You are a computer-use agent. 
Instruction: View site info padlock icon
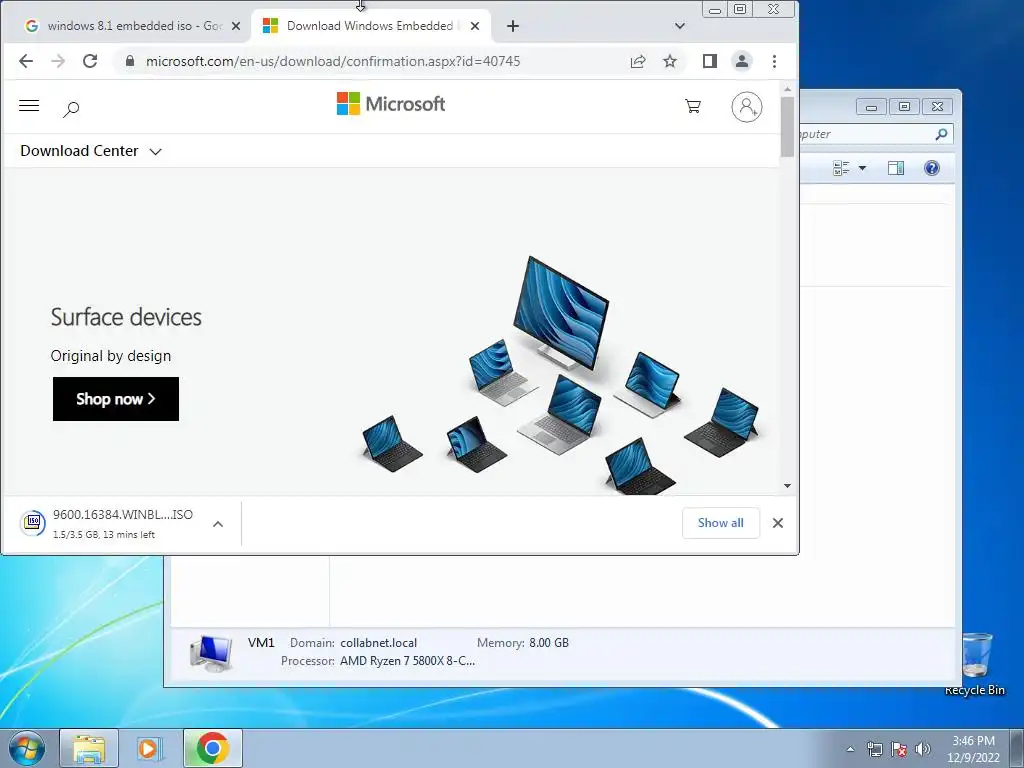click(x=130, y=61)
